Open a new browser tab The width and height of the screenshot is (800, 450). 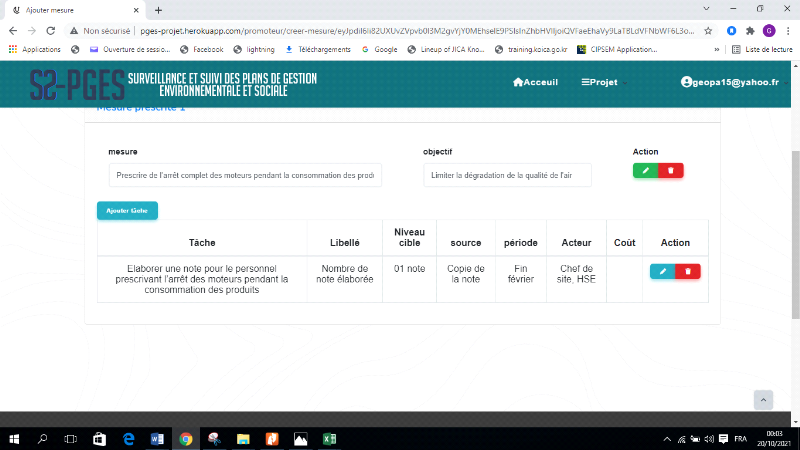click(158, 10)
